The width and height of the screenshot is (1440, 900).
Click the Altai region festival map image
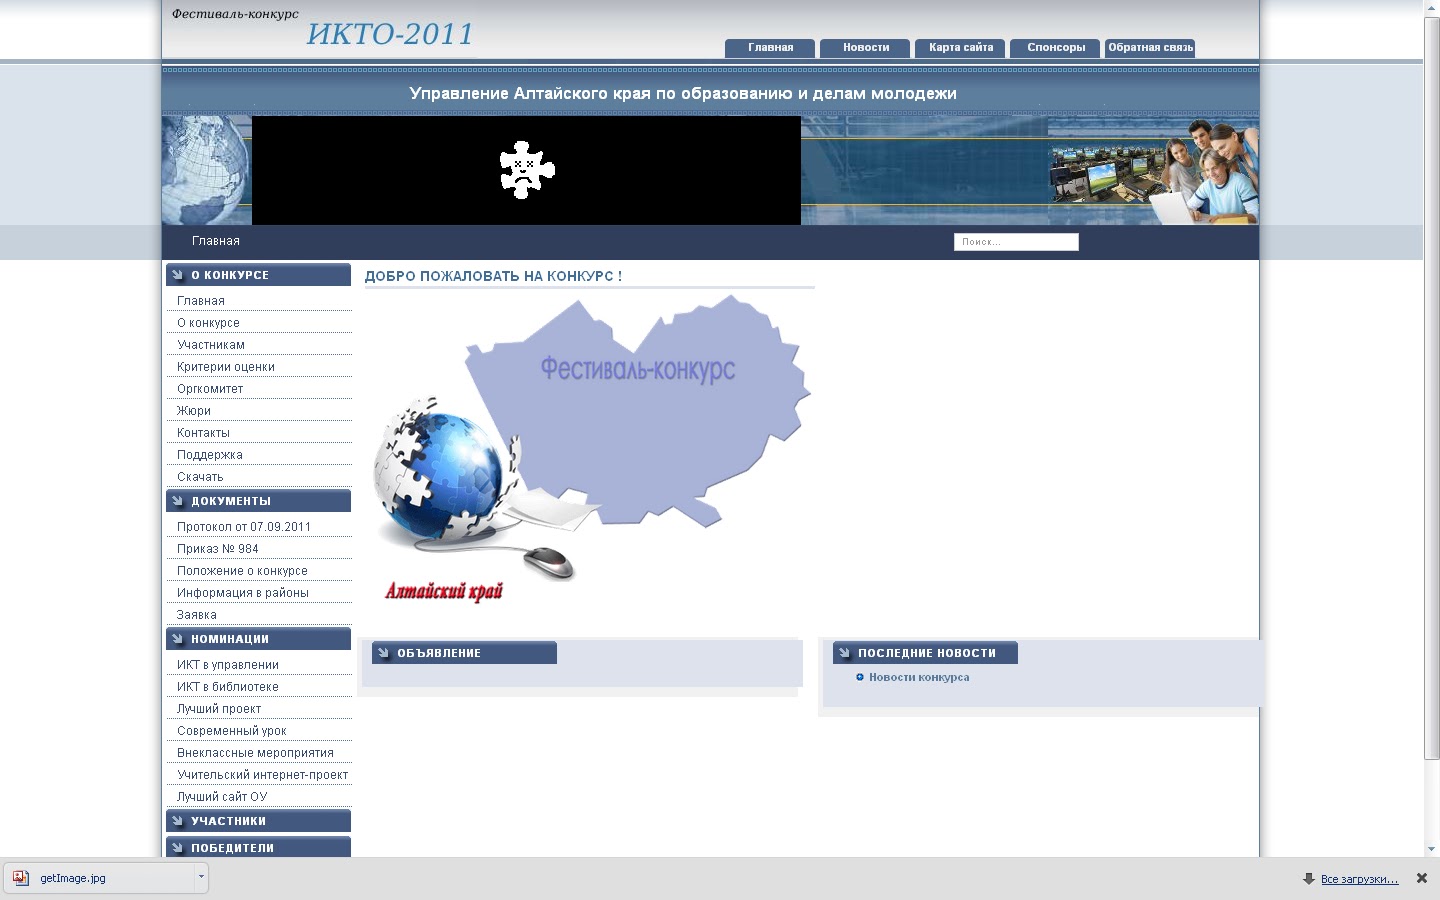pyautogui.click(x=589, y=451)
